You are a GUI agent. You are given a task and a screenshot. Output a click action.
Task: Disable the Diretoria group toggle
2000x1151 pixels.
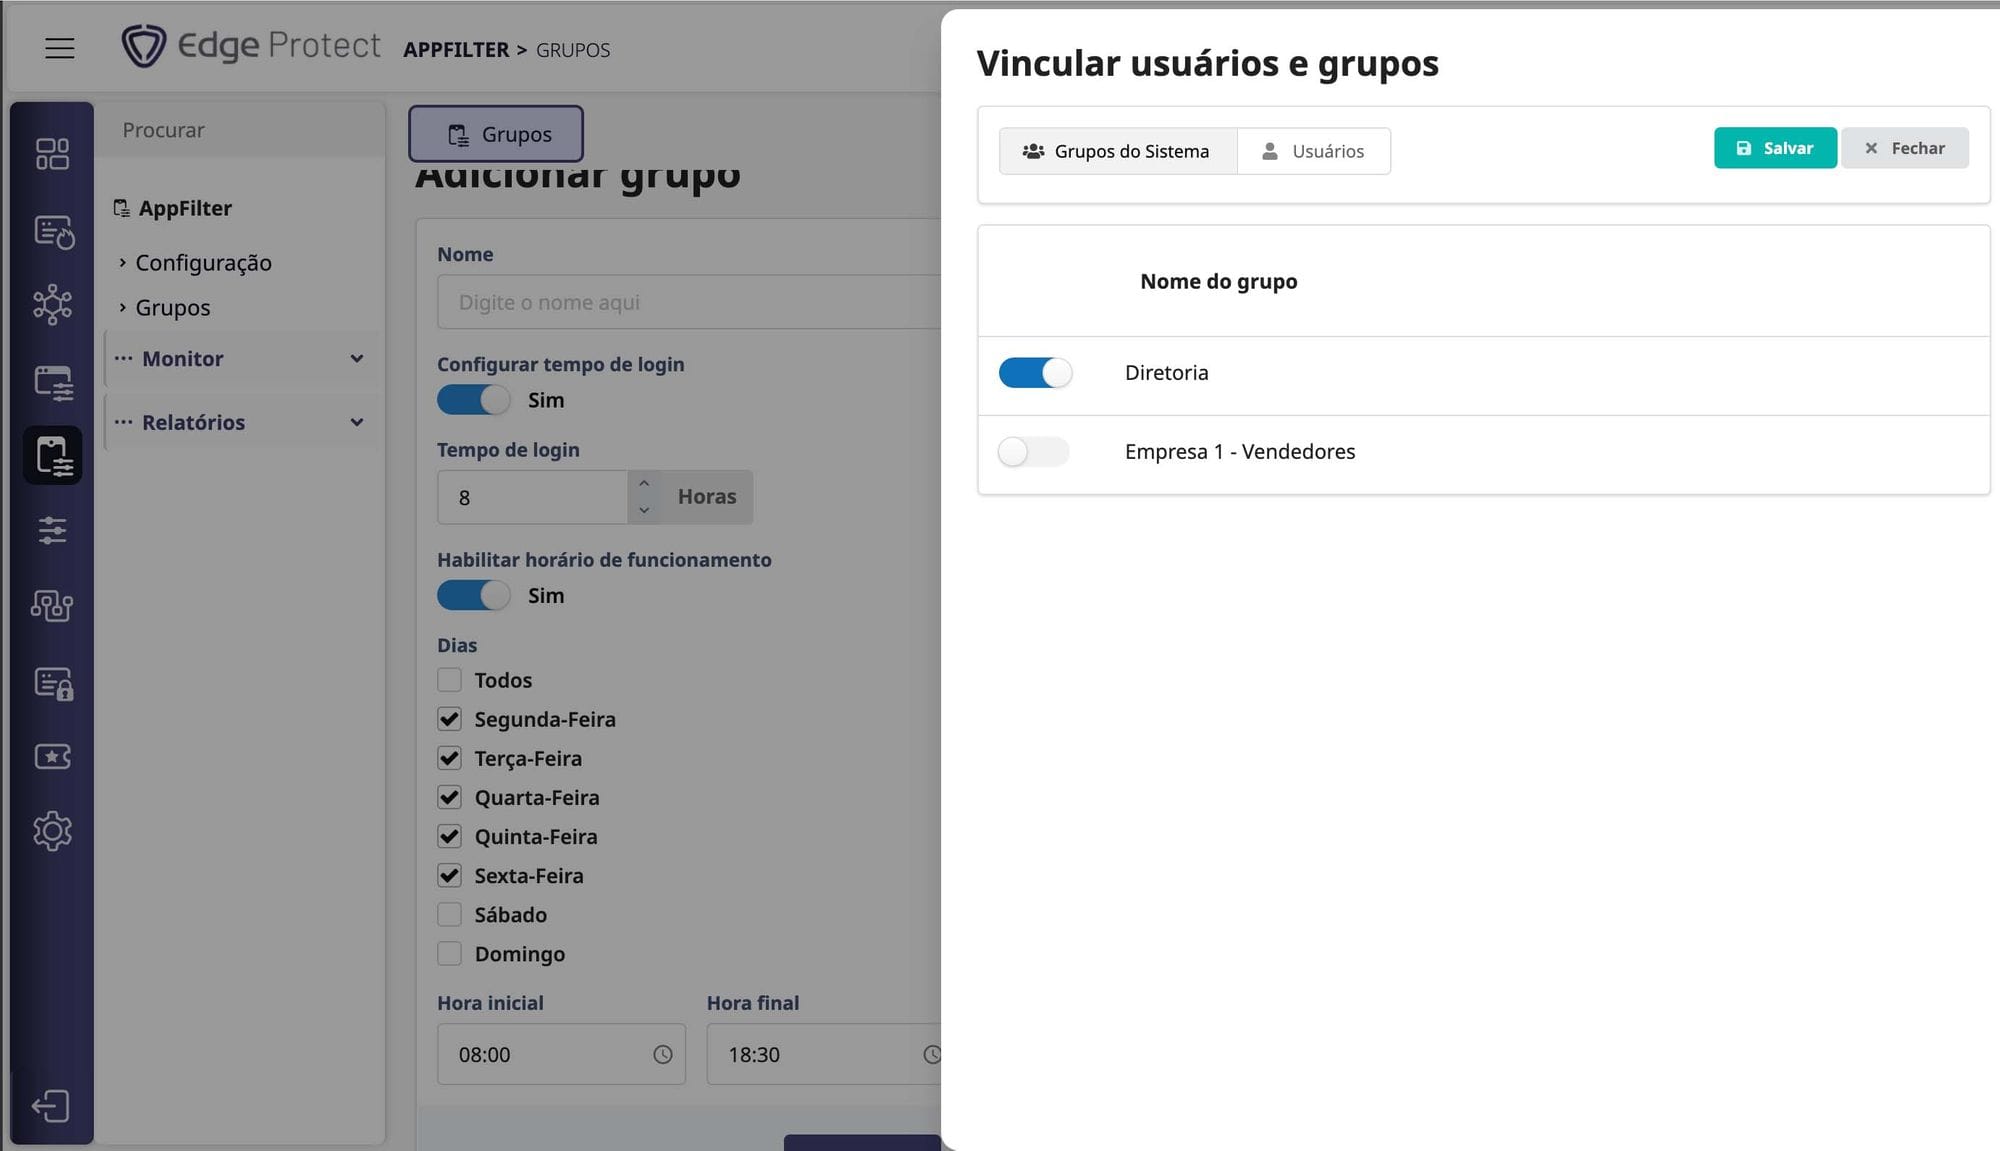[x=1035, y=373]
